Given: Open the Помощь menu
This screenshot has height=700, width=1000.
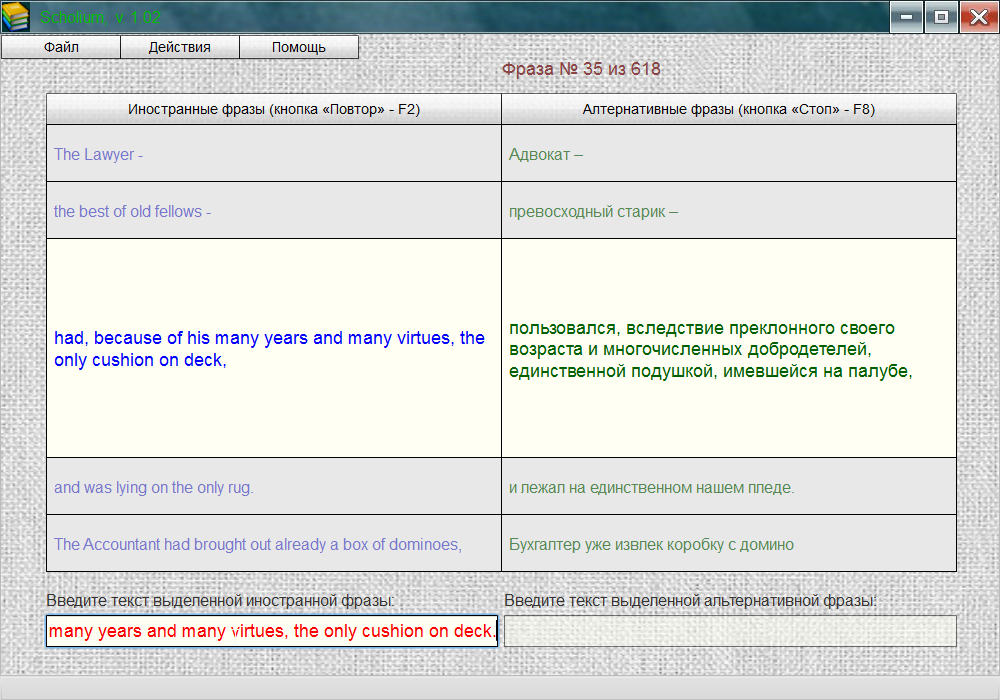Looking at the screenshot, I should tap(299, 47).
